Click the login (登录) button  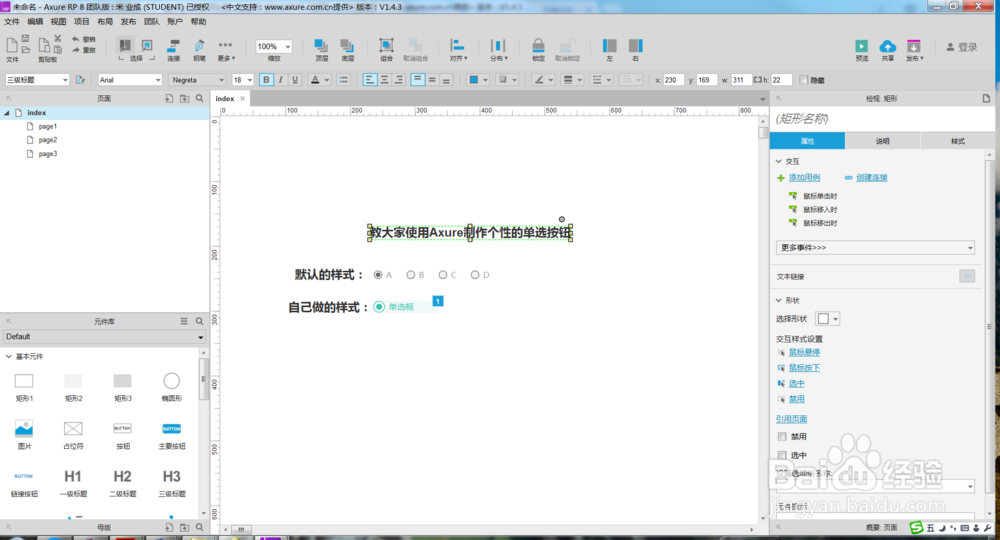point(962,47)
